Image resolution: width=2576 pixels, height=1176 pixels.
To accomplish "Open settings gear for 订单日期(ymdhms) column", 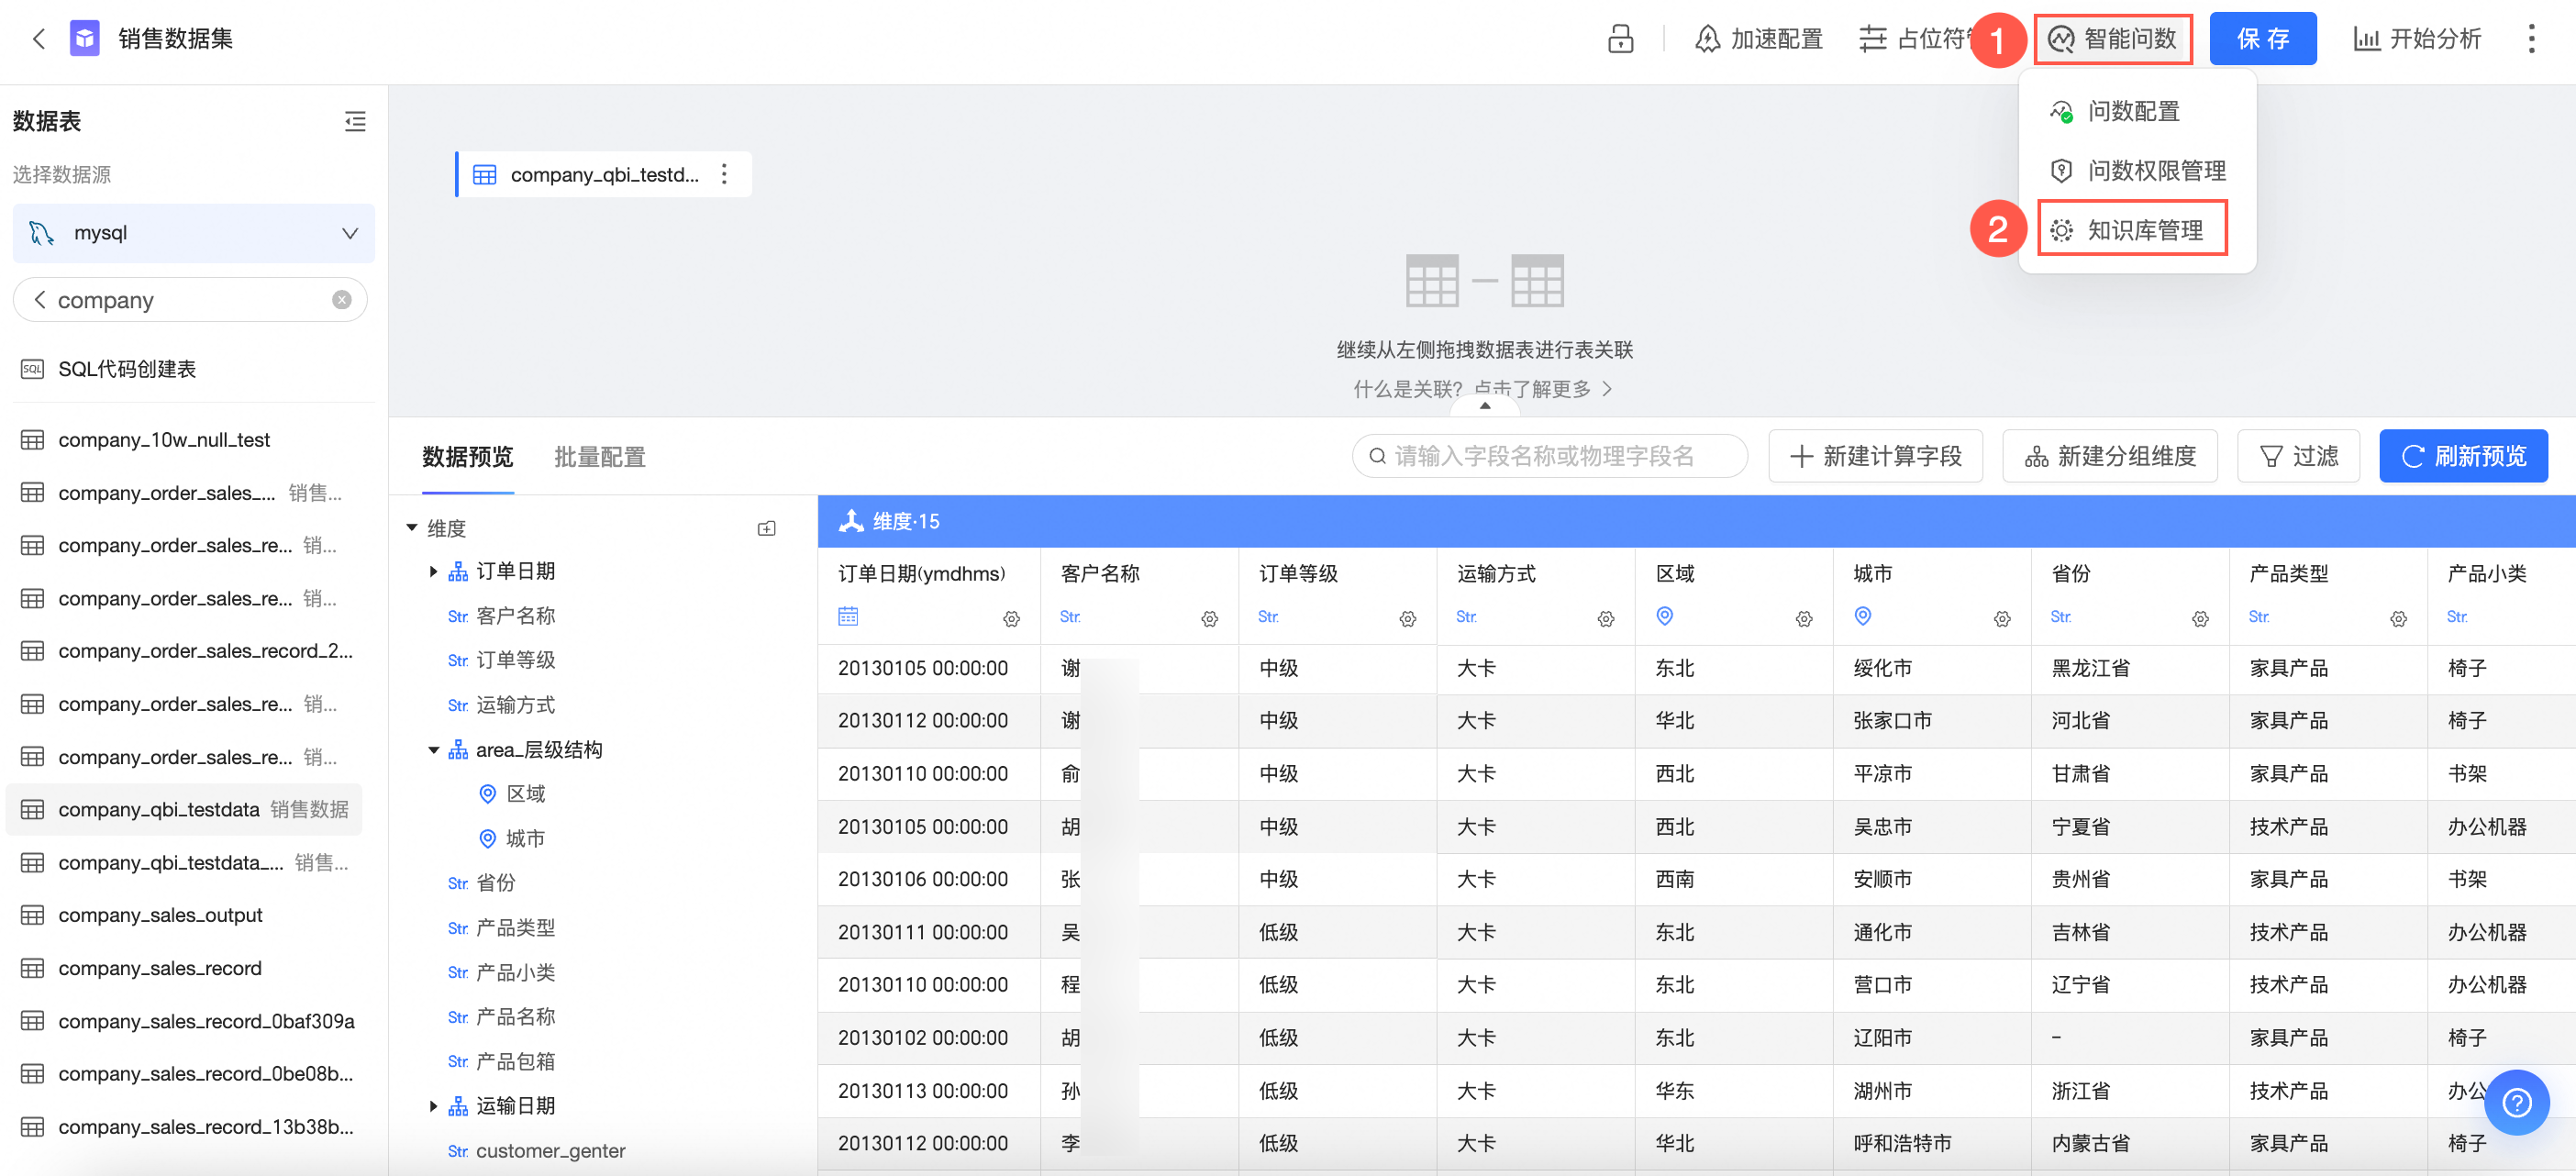I will tap(1011, 619).
